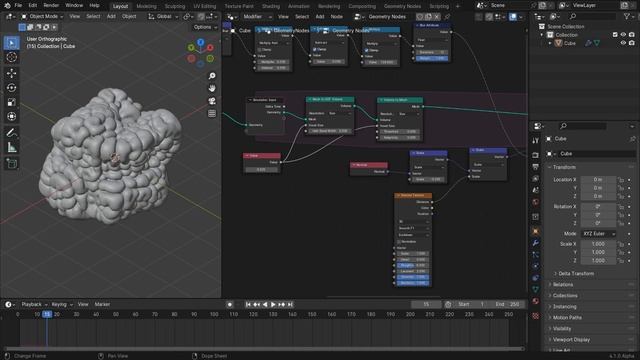Viewport: 640px width, 360px height.
Task: Open the XYZ Euler rotation mode dropdown
Action: pyautogui.click(x=598, y=234)
